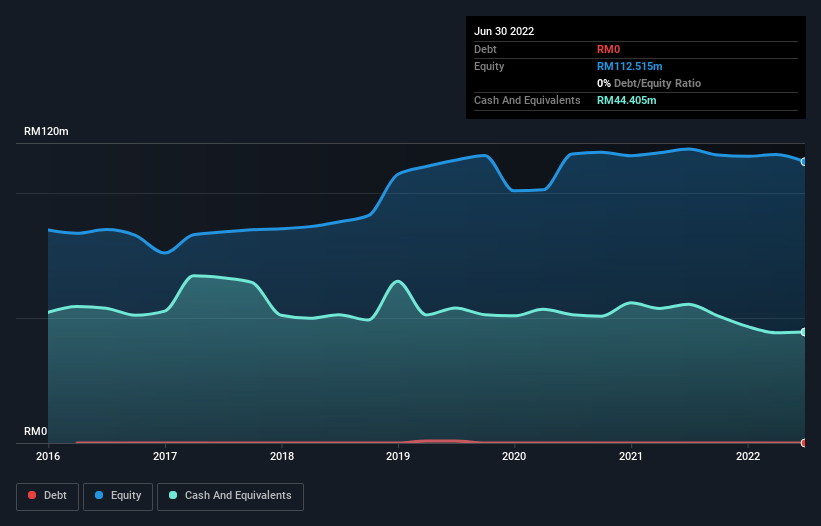Click the tooltip Equity row label
This screenshot has width=821, height=526.
coord(489,66)
